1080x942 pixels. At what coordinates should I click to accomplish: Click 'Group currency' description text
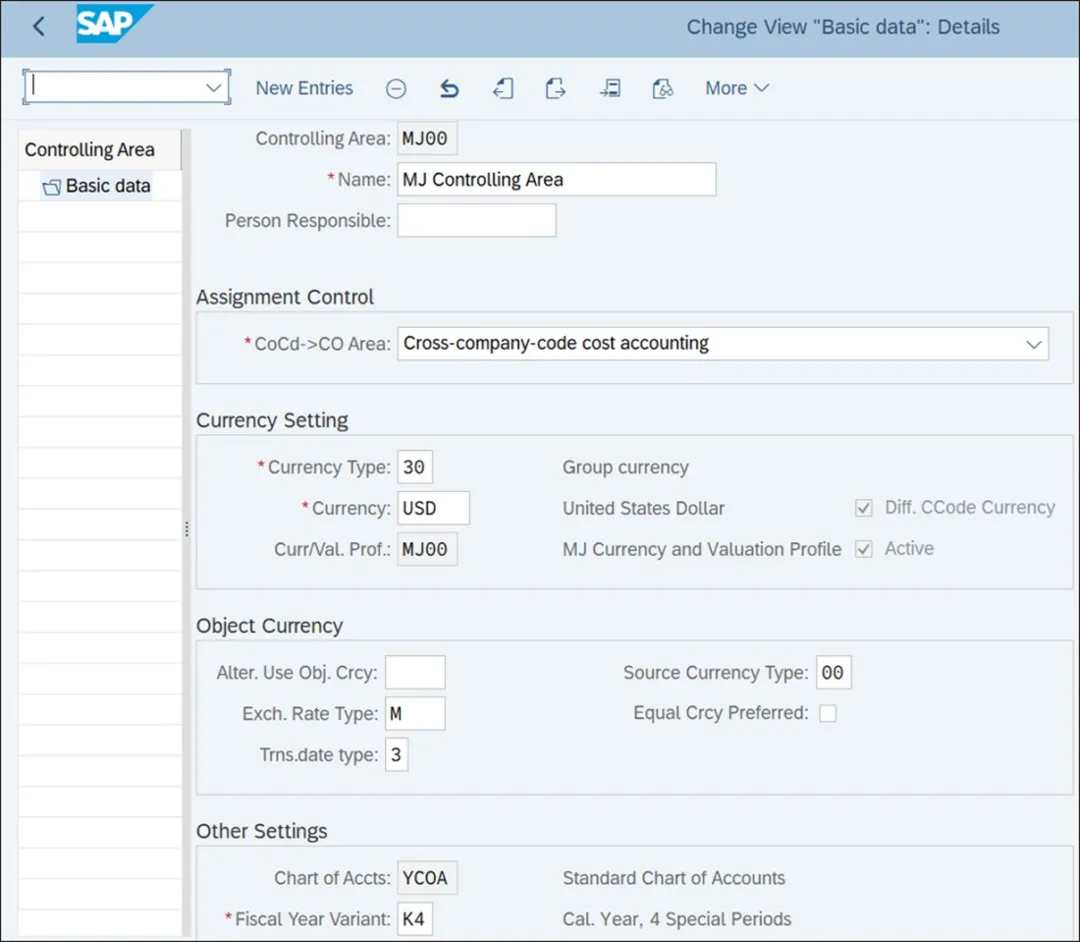coord(625,467)
